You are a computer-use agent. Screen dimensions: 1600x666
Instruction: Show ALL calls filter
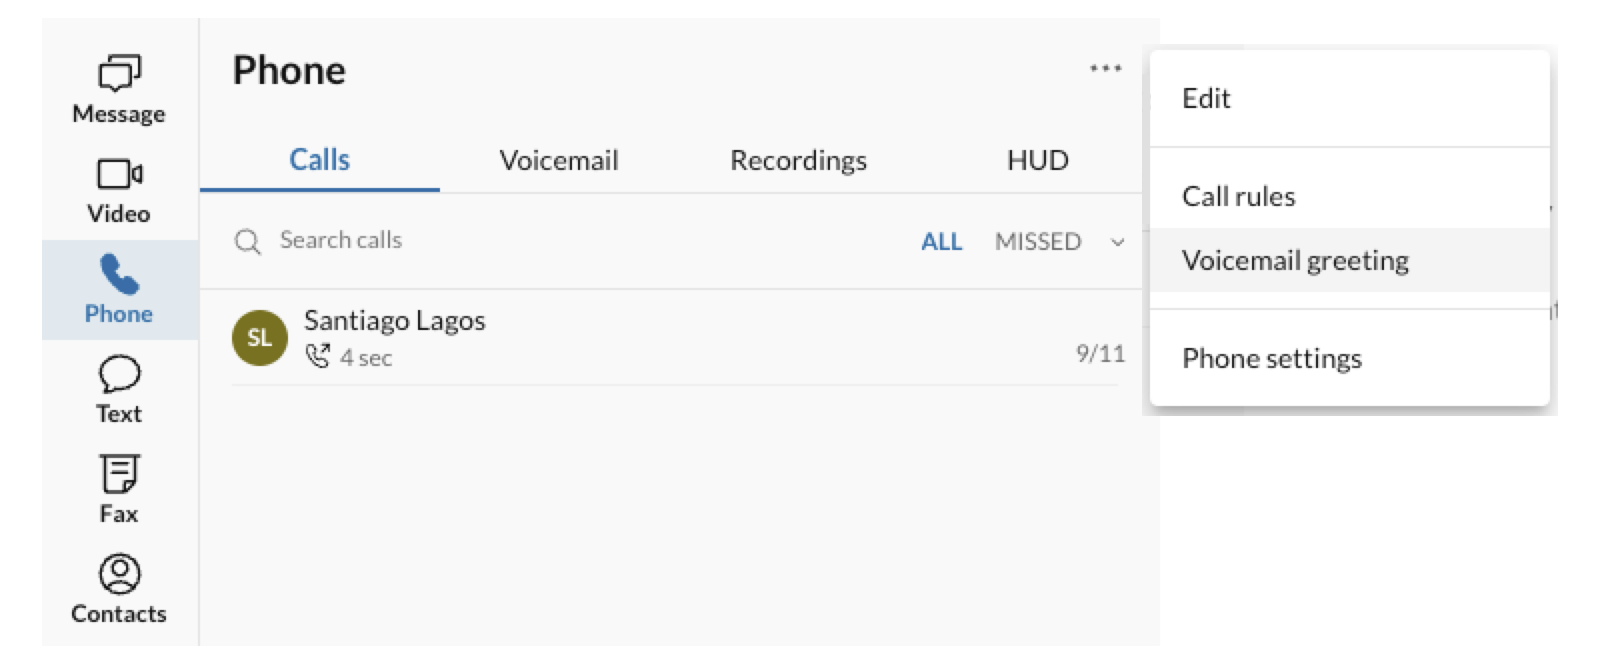[941, 242]
